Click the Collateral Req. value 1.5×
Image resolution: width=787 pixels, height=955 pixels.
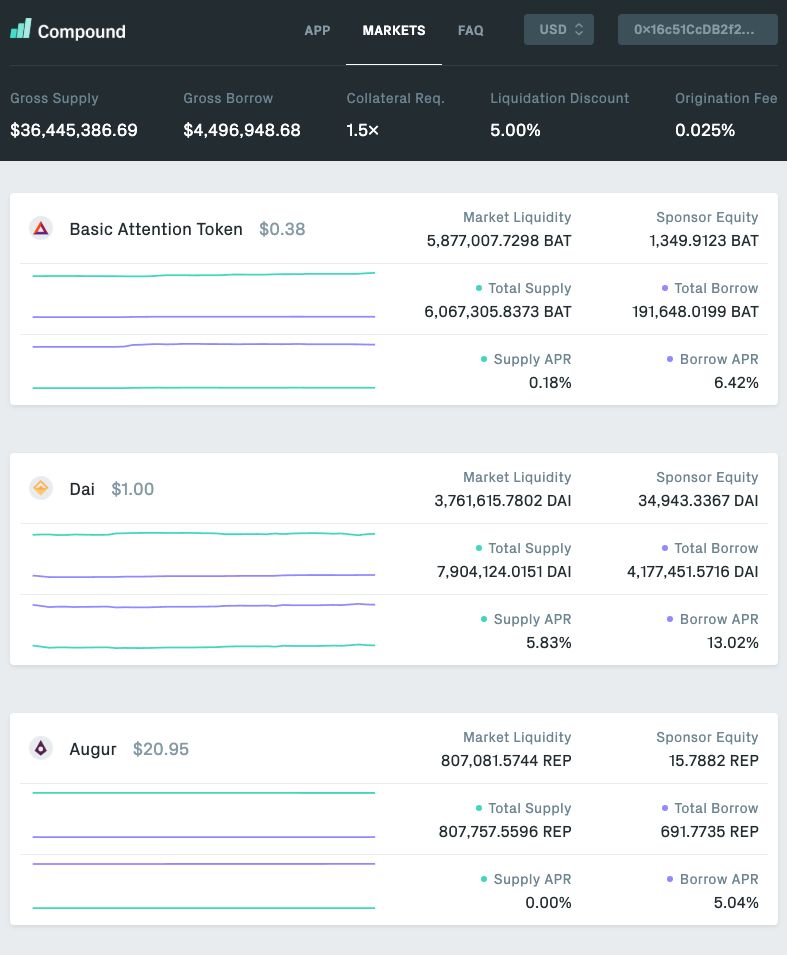point(362,130)
